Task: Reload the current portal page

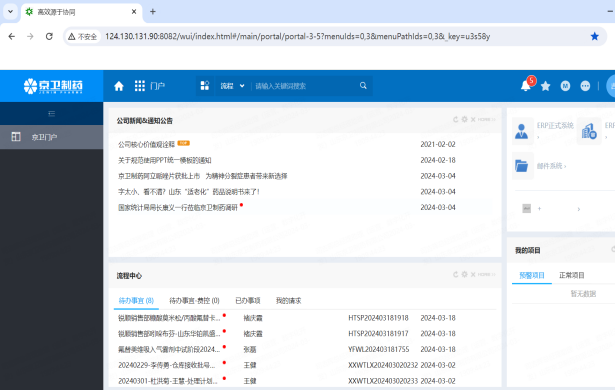Action: (49, 36)
